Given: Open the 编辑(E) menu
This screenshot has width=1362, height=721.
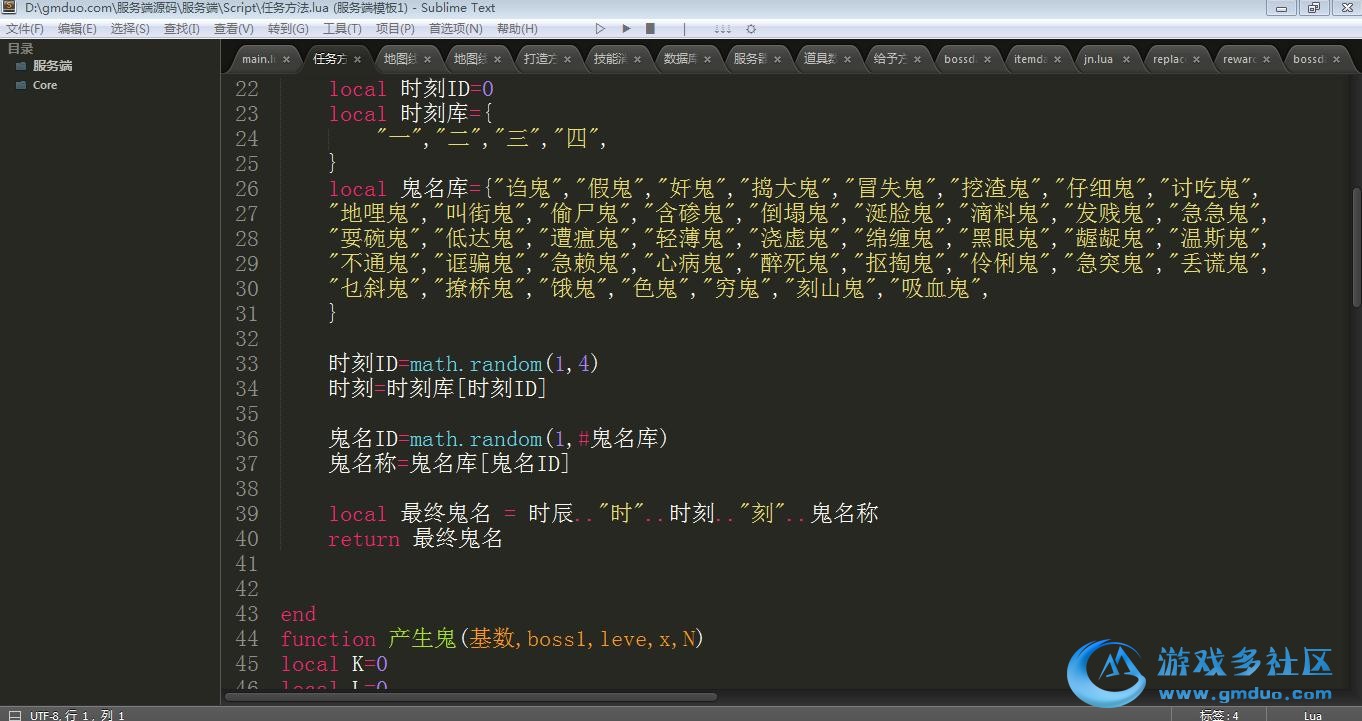Looking at the screenshot, I should coord(77,29).
